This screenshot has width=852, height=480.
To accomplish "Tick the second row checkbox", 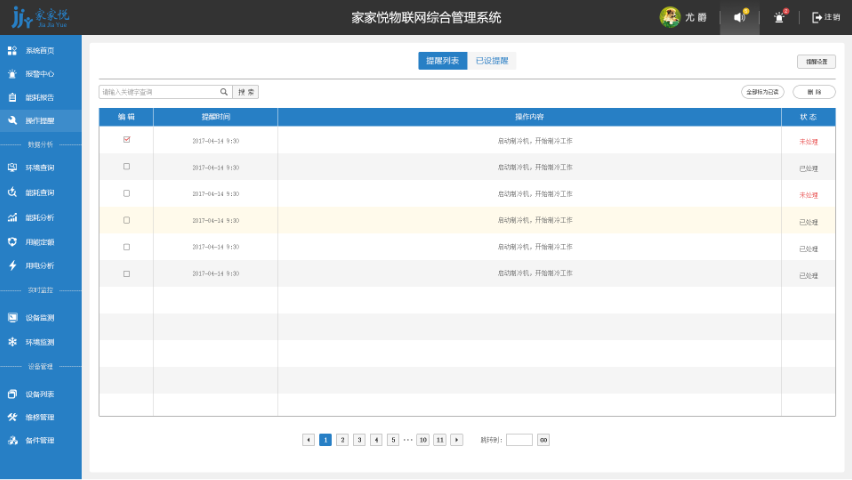I will click(x=126, y=167).
